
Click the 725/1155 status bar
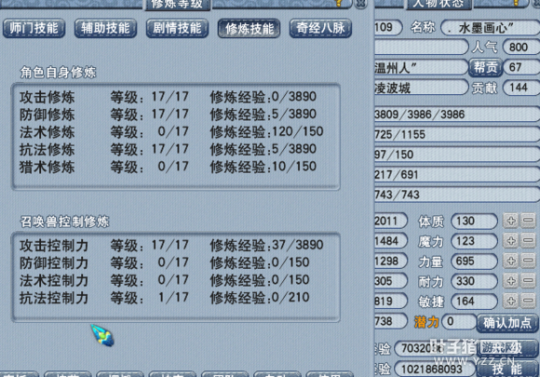tap(457, 134)
